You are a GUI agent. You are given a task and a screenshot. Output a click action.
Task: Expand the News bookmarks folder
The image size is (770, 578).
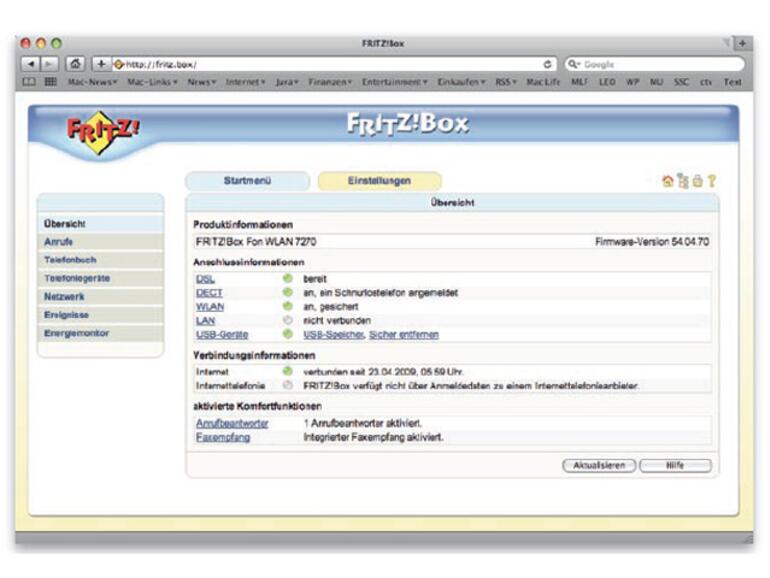click(201, 82)
